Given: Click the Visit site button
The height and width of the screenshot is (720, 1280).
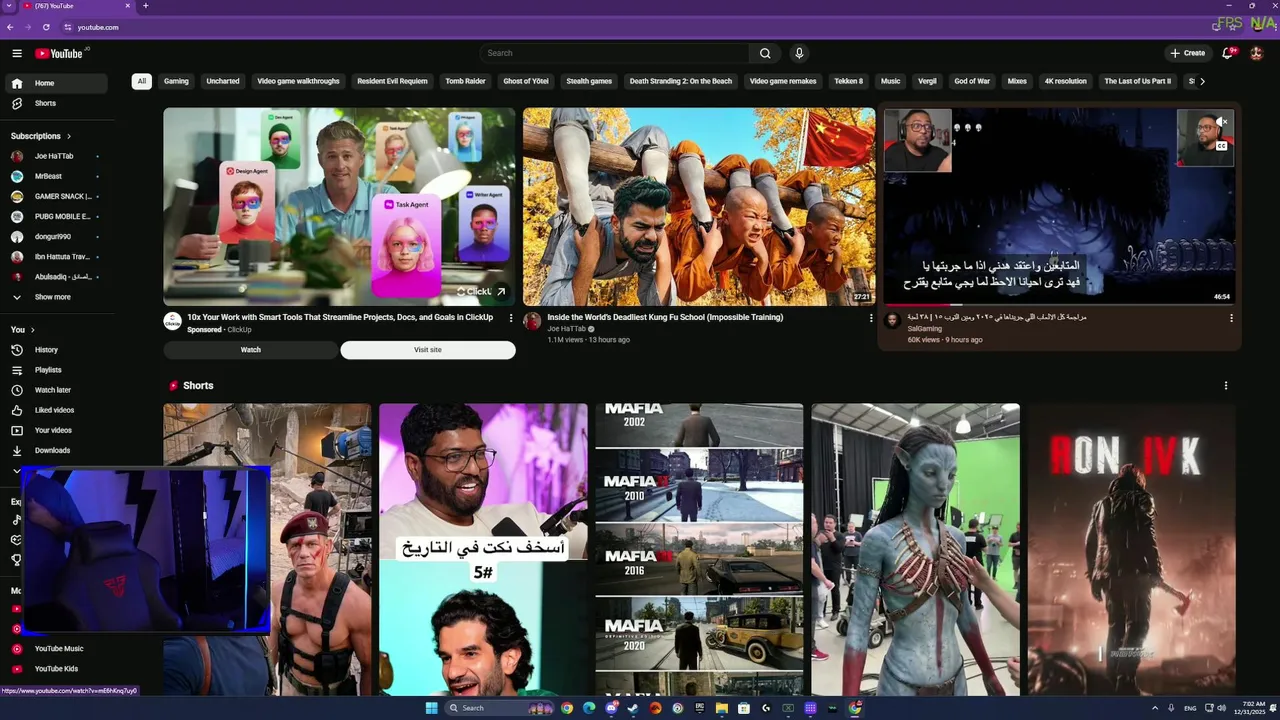Looking at the screenshot, I should point(428,350).
